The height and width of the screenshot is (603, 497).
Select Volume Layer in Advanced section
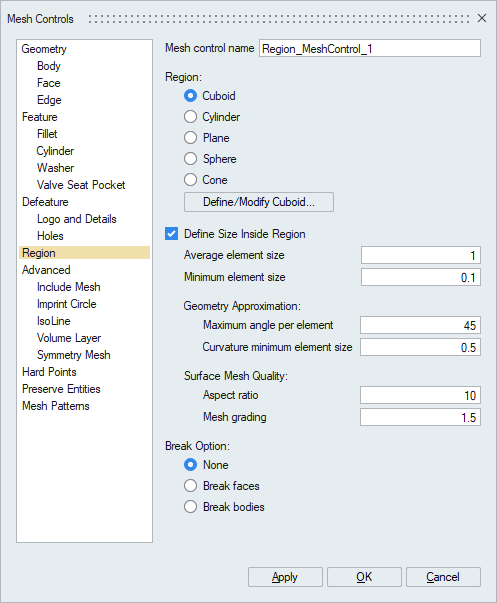coord(69,338)
